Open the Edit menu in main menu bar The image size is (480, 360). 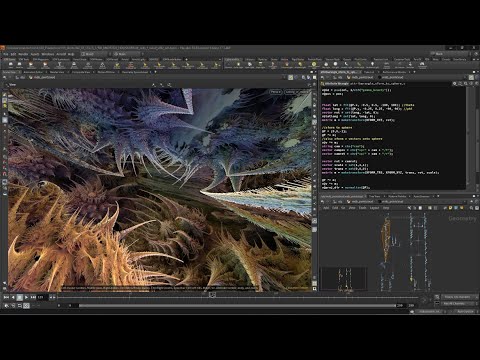[x=13, y=54]
